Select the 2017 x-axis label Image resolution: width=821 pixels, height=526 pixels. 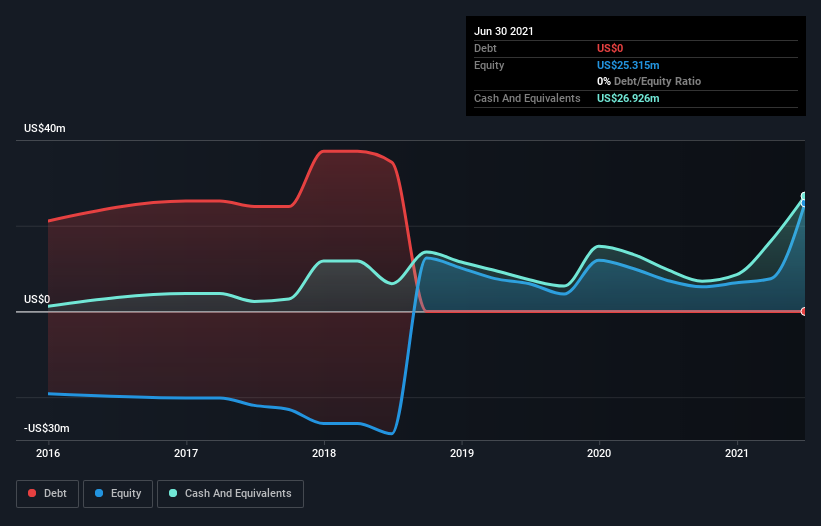click(x=186, y=453)
